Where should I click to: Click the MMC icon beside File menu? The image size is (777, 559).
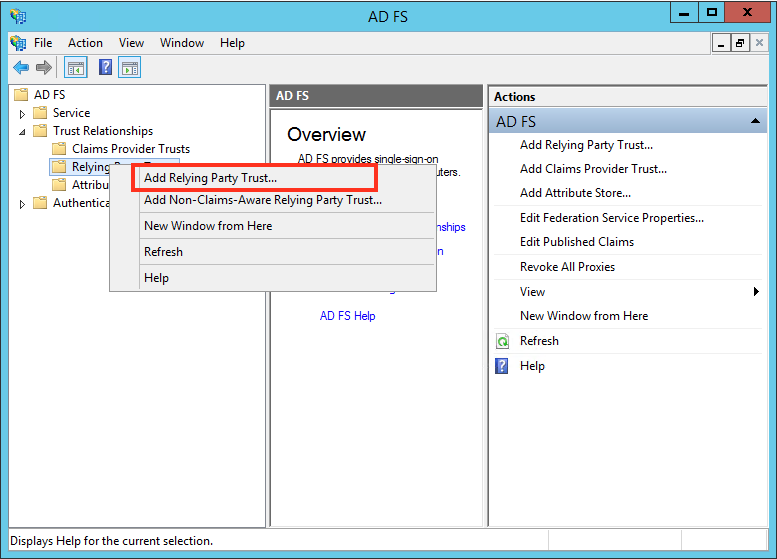coord(18,43)
